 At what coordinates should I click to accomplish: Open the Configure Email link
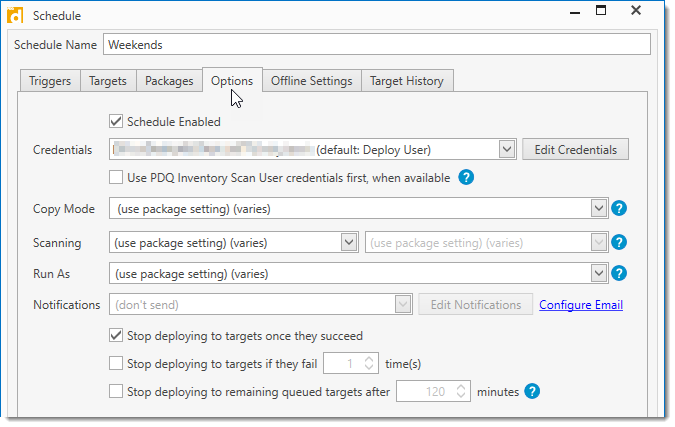580,305
